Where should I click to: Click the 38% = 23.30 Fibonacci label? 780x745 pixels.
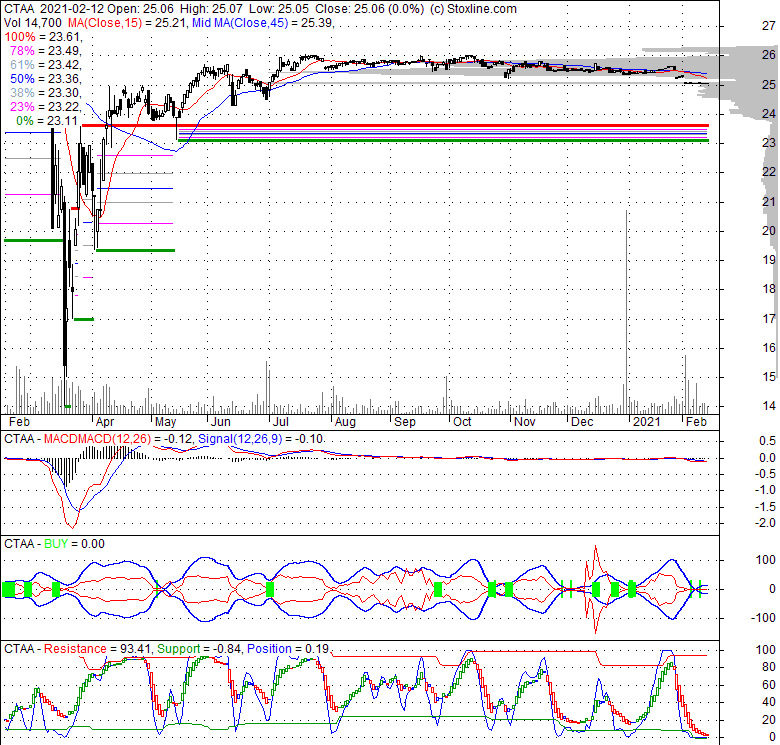coord(45,93)
